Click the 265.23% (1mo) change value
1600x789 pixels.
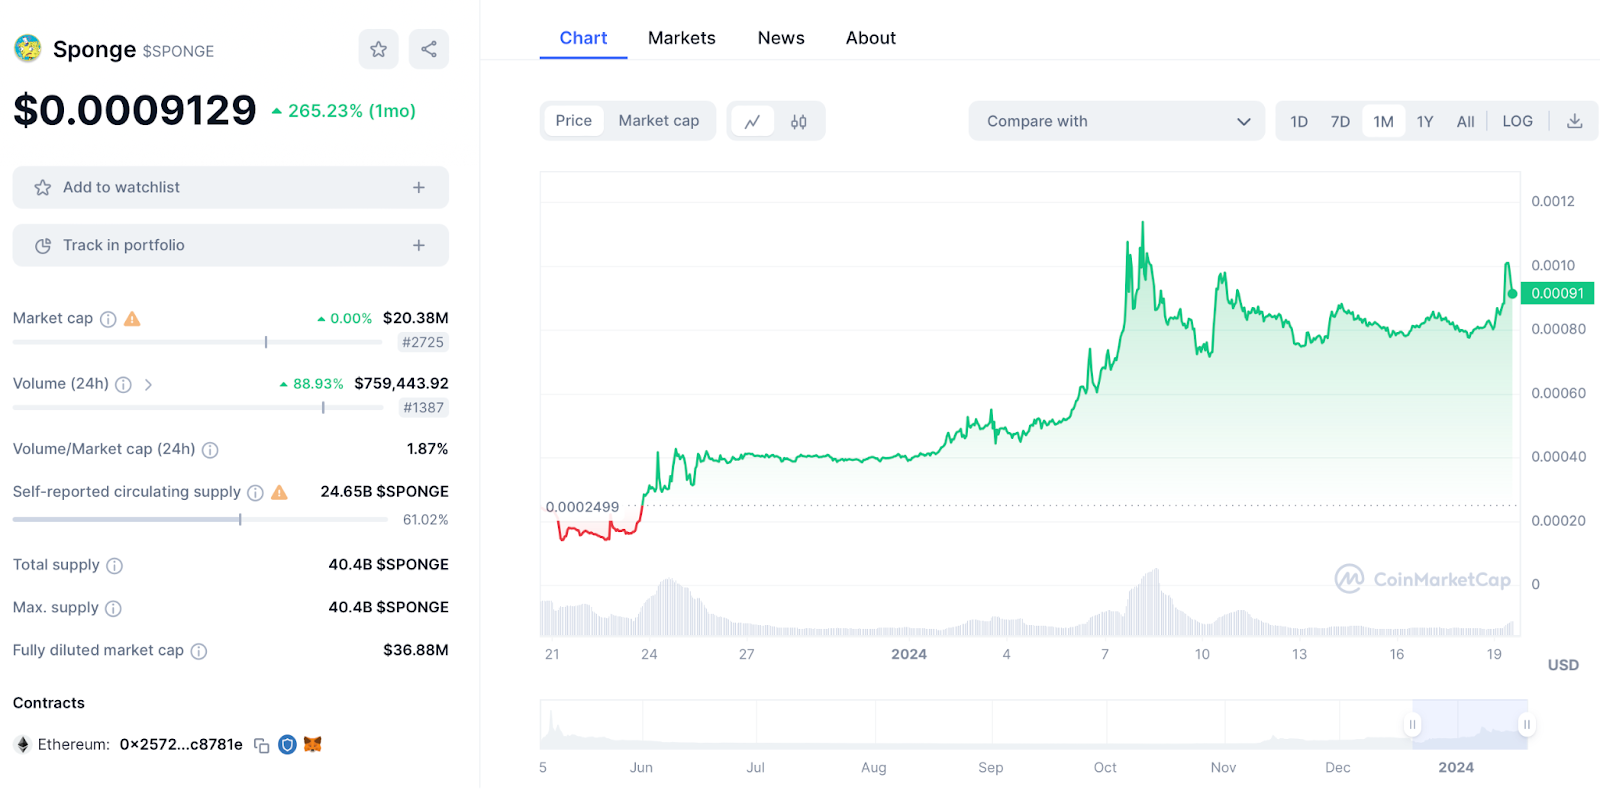coord(344,111)
